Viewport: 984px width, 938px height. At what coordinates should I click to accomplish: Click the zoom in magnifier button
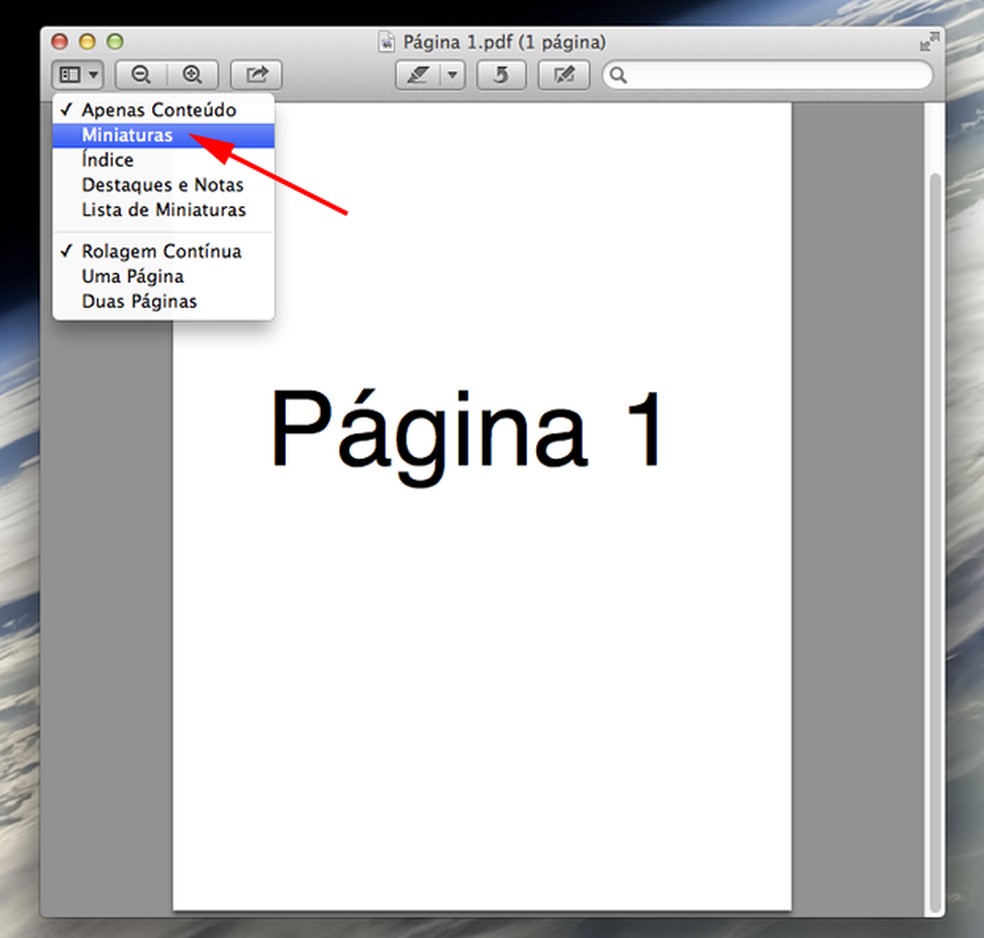click(193, 75)
